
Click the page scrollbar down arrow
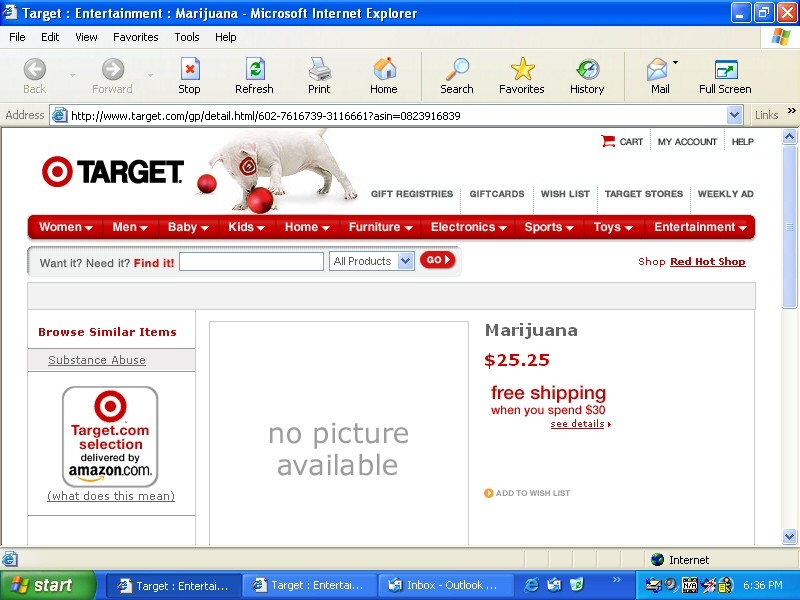click(x=789, y=536)
